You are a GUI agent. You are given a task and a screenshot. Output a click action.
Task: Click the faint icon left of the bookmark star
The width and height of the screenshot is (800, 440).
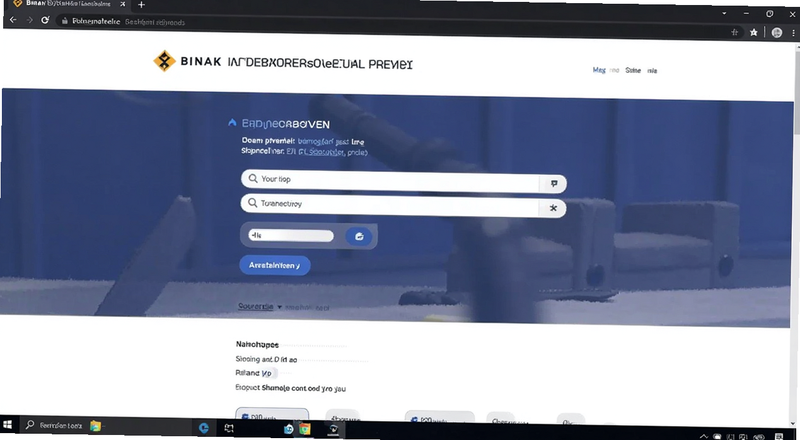(x=735, y=32)
